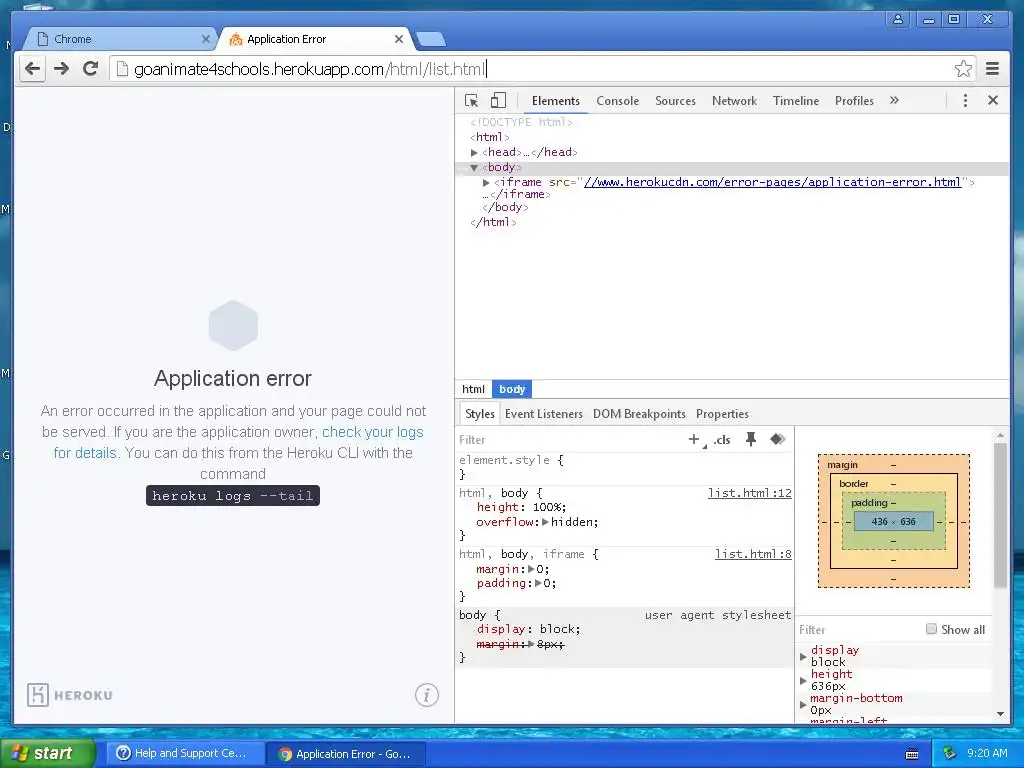Expand the overflow property triangle
1024x768 pixels.
click(x=545, y=522)
